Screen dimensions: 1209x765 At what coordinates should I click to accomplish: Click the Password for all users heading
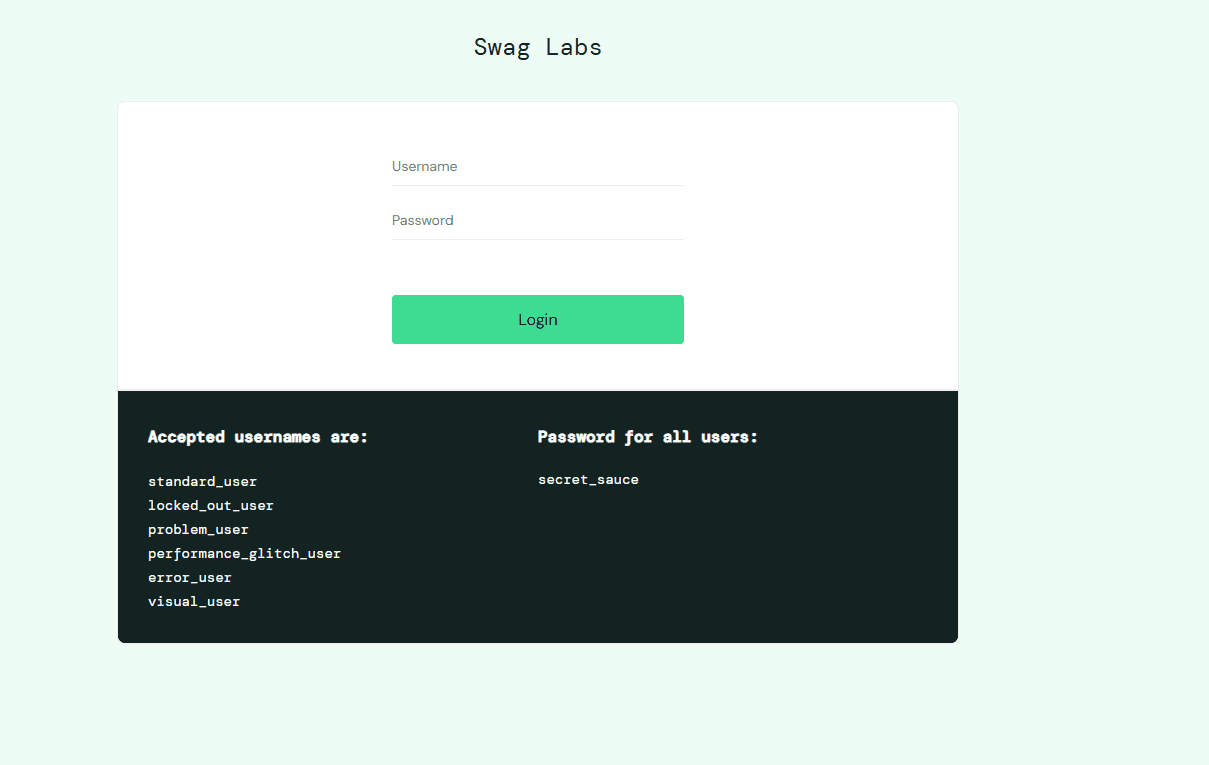[648, 437]
